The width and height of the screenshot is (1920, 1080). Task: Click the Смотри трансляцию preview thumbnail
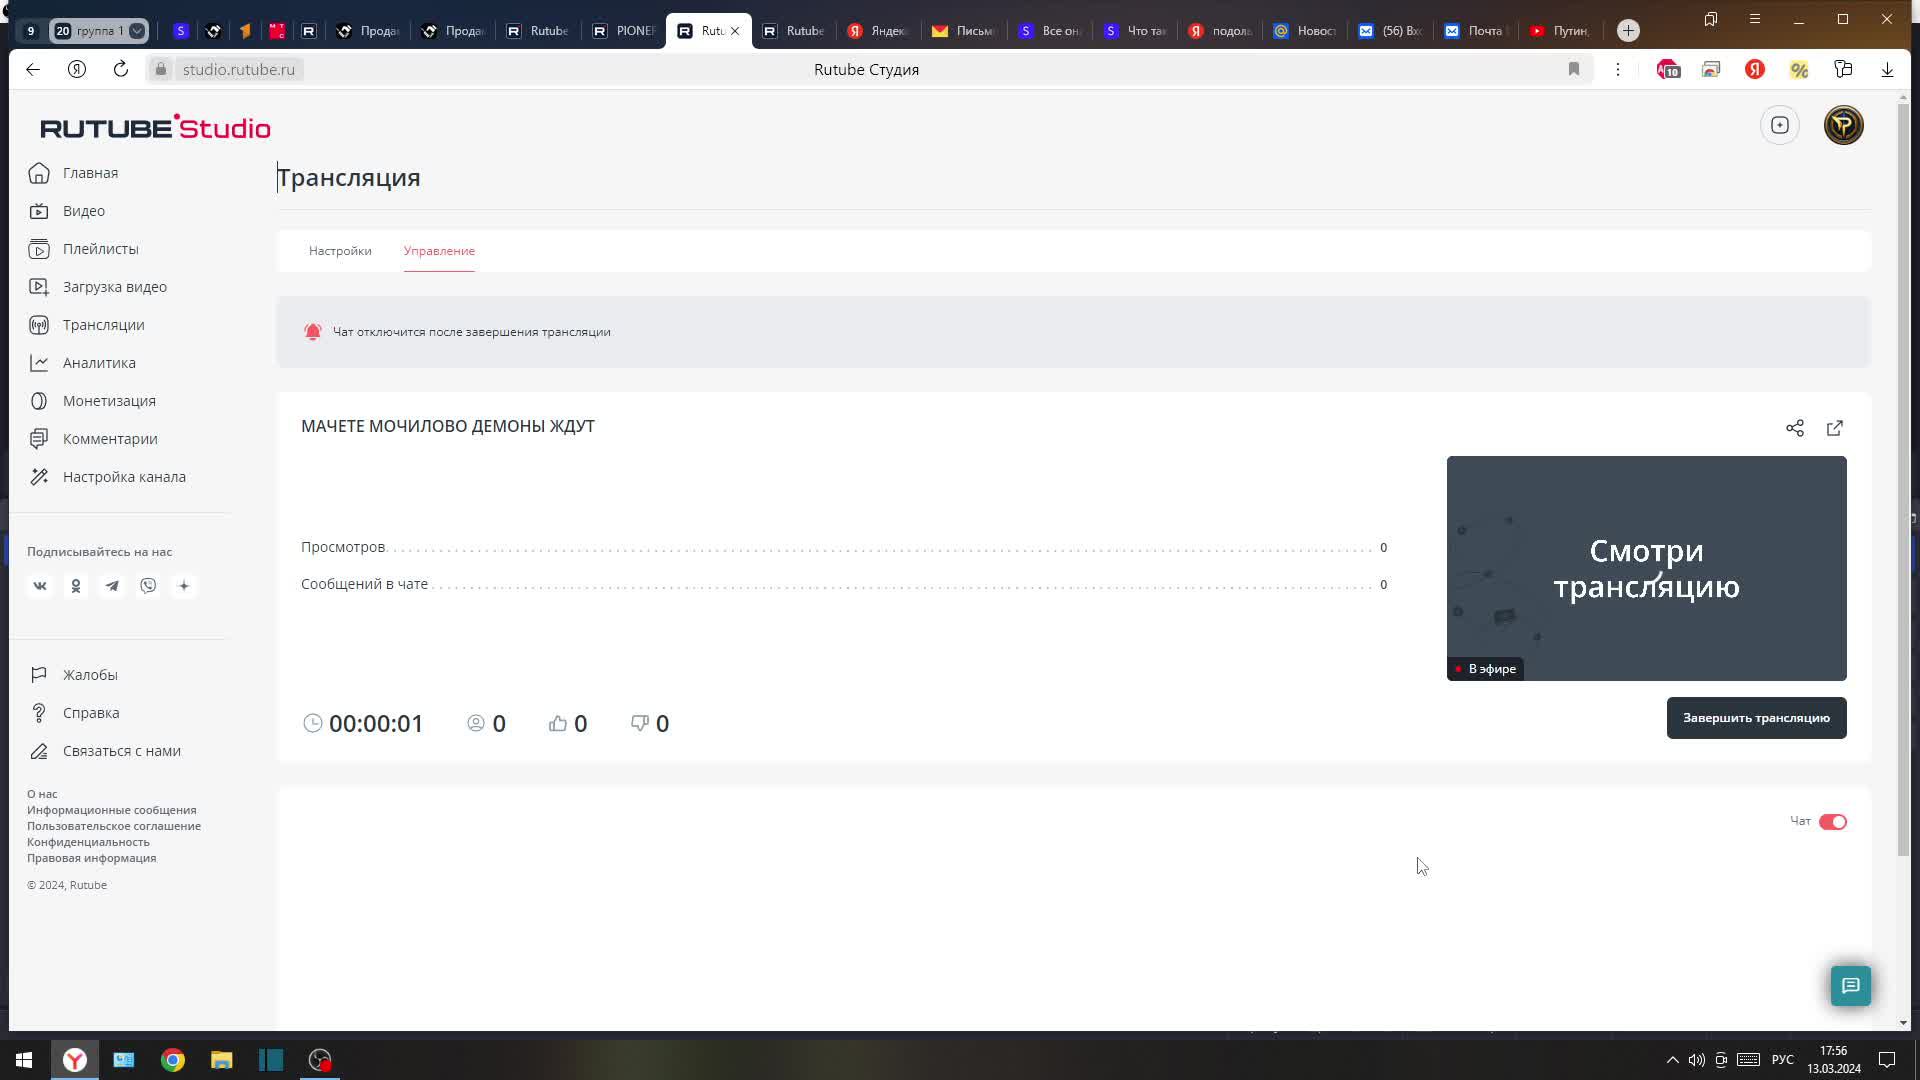pyautogui.click(x=1646, y=568)
